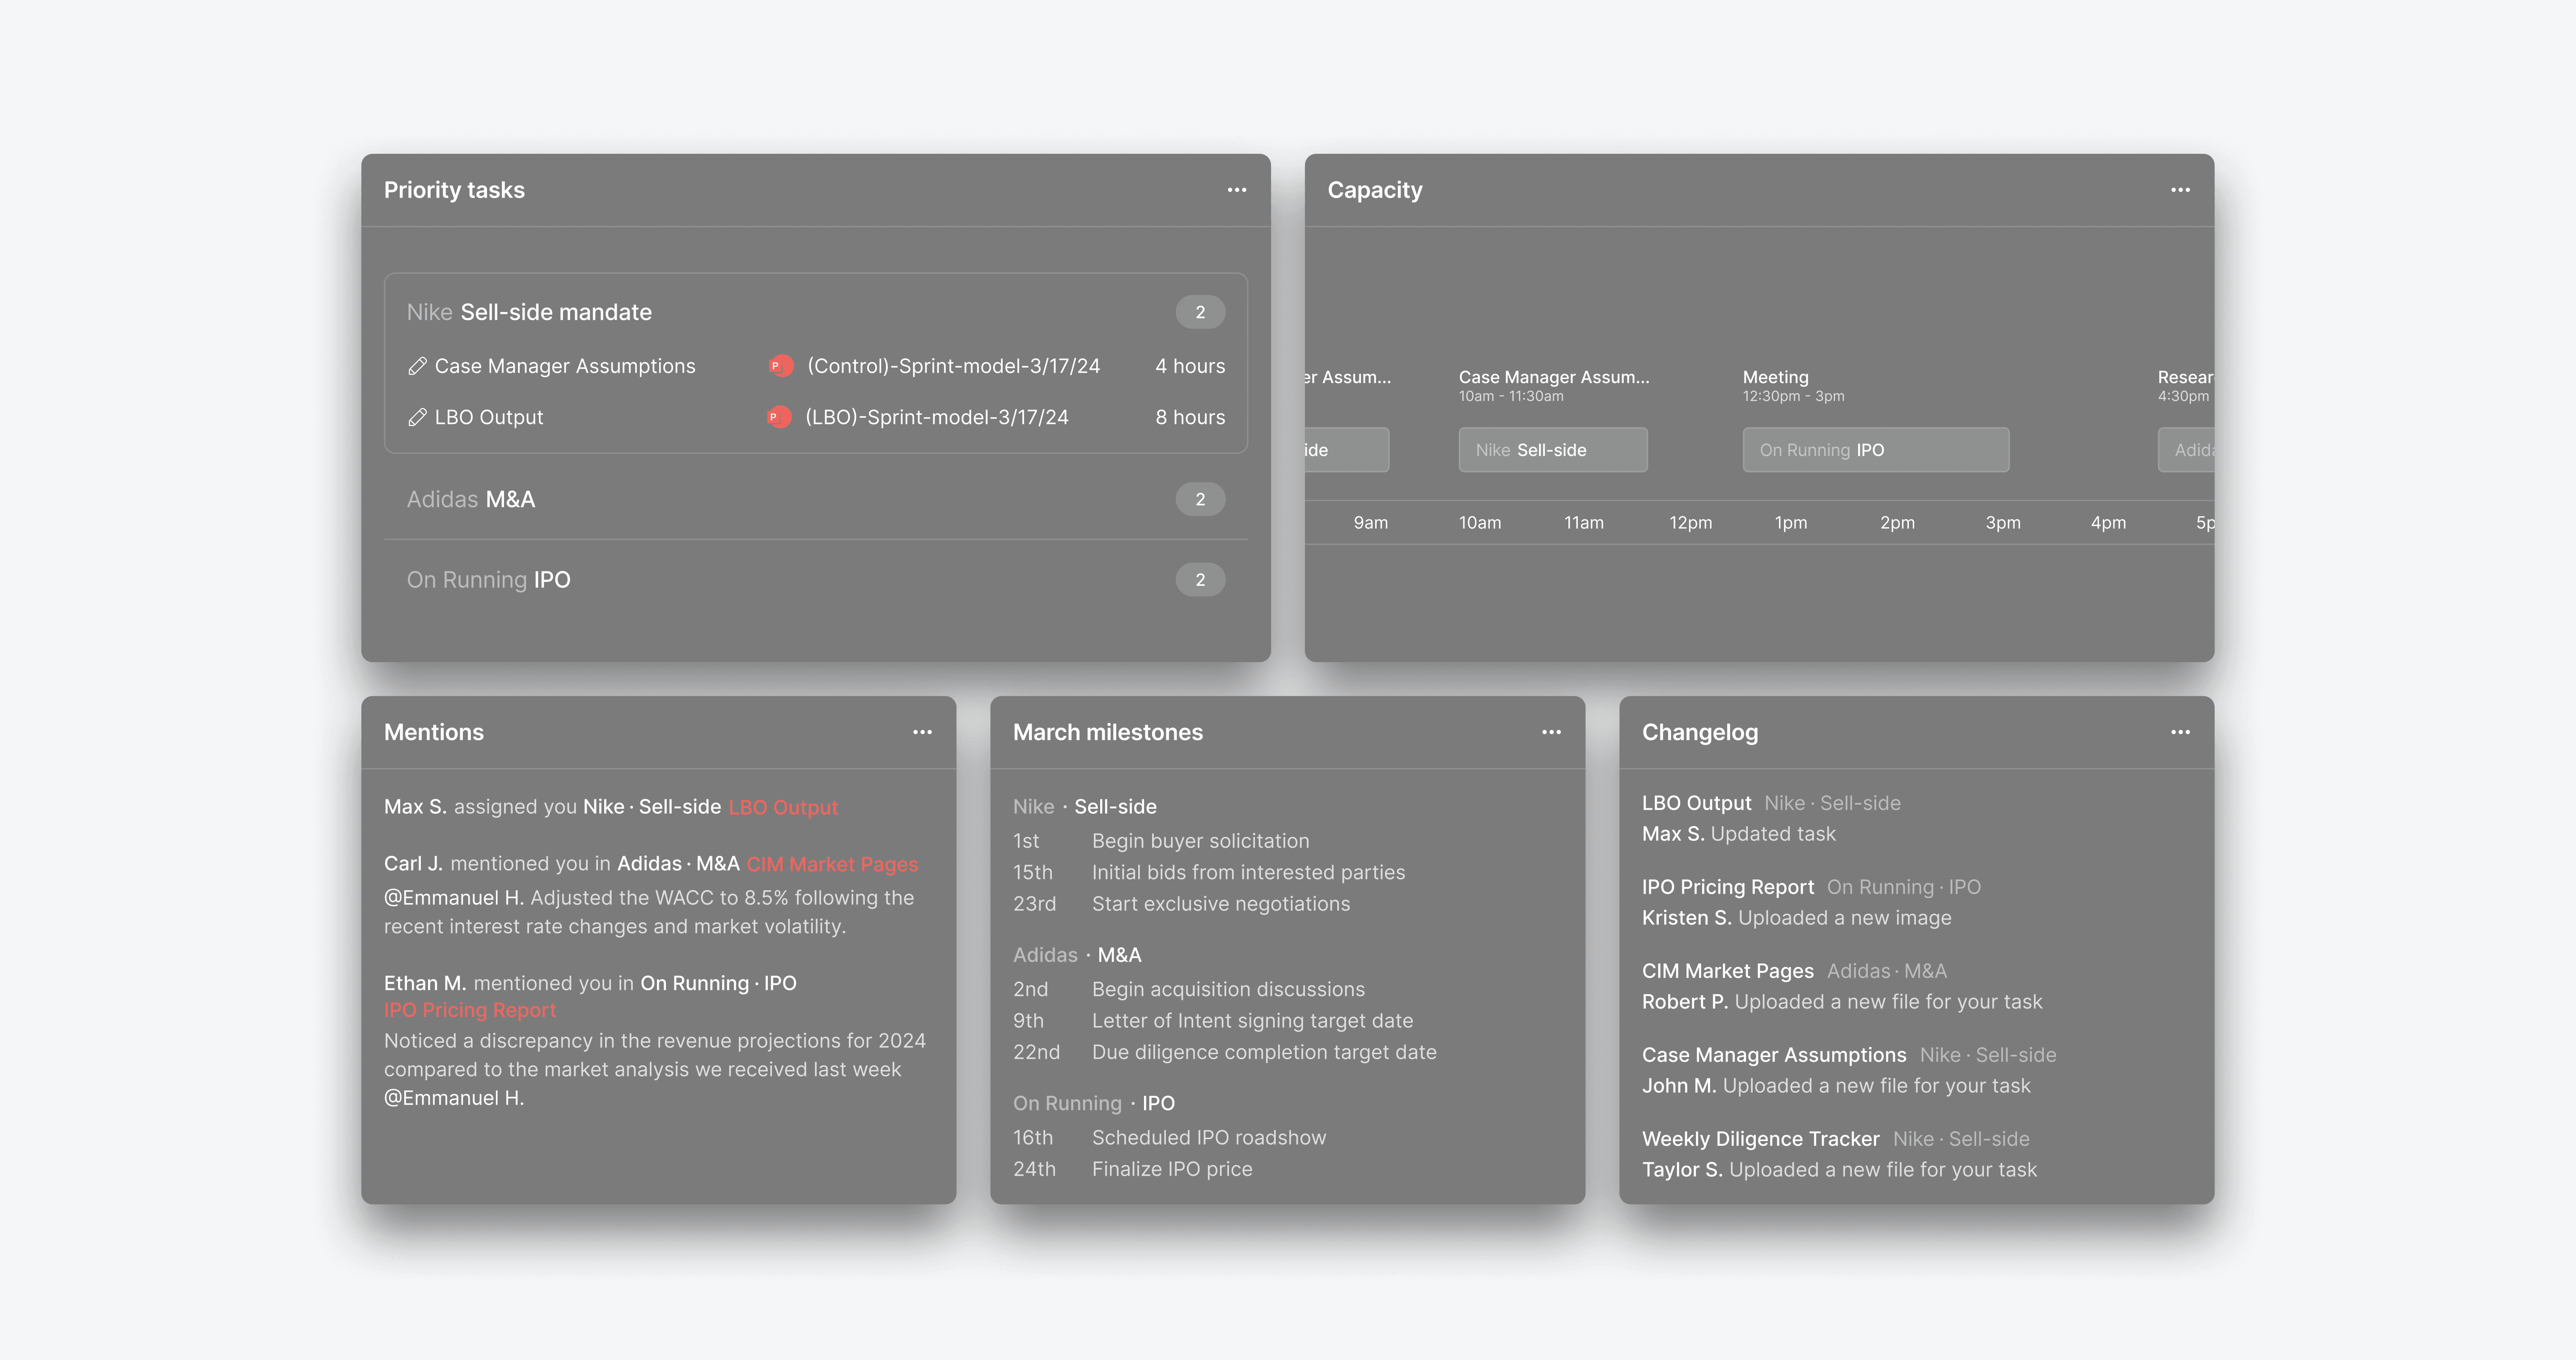
Task: Click Scheduled IPO roadshow milestone
Action: click(1209, 1138)
